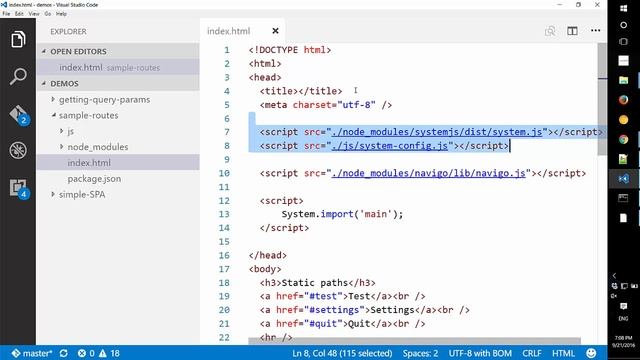Select index.html under OPEN EDITORS

[118, 67]
